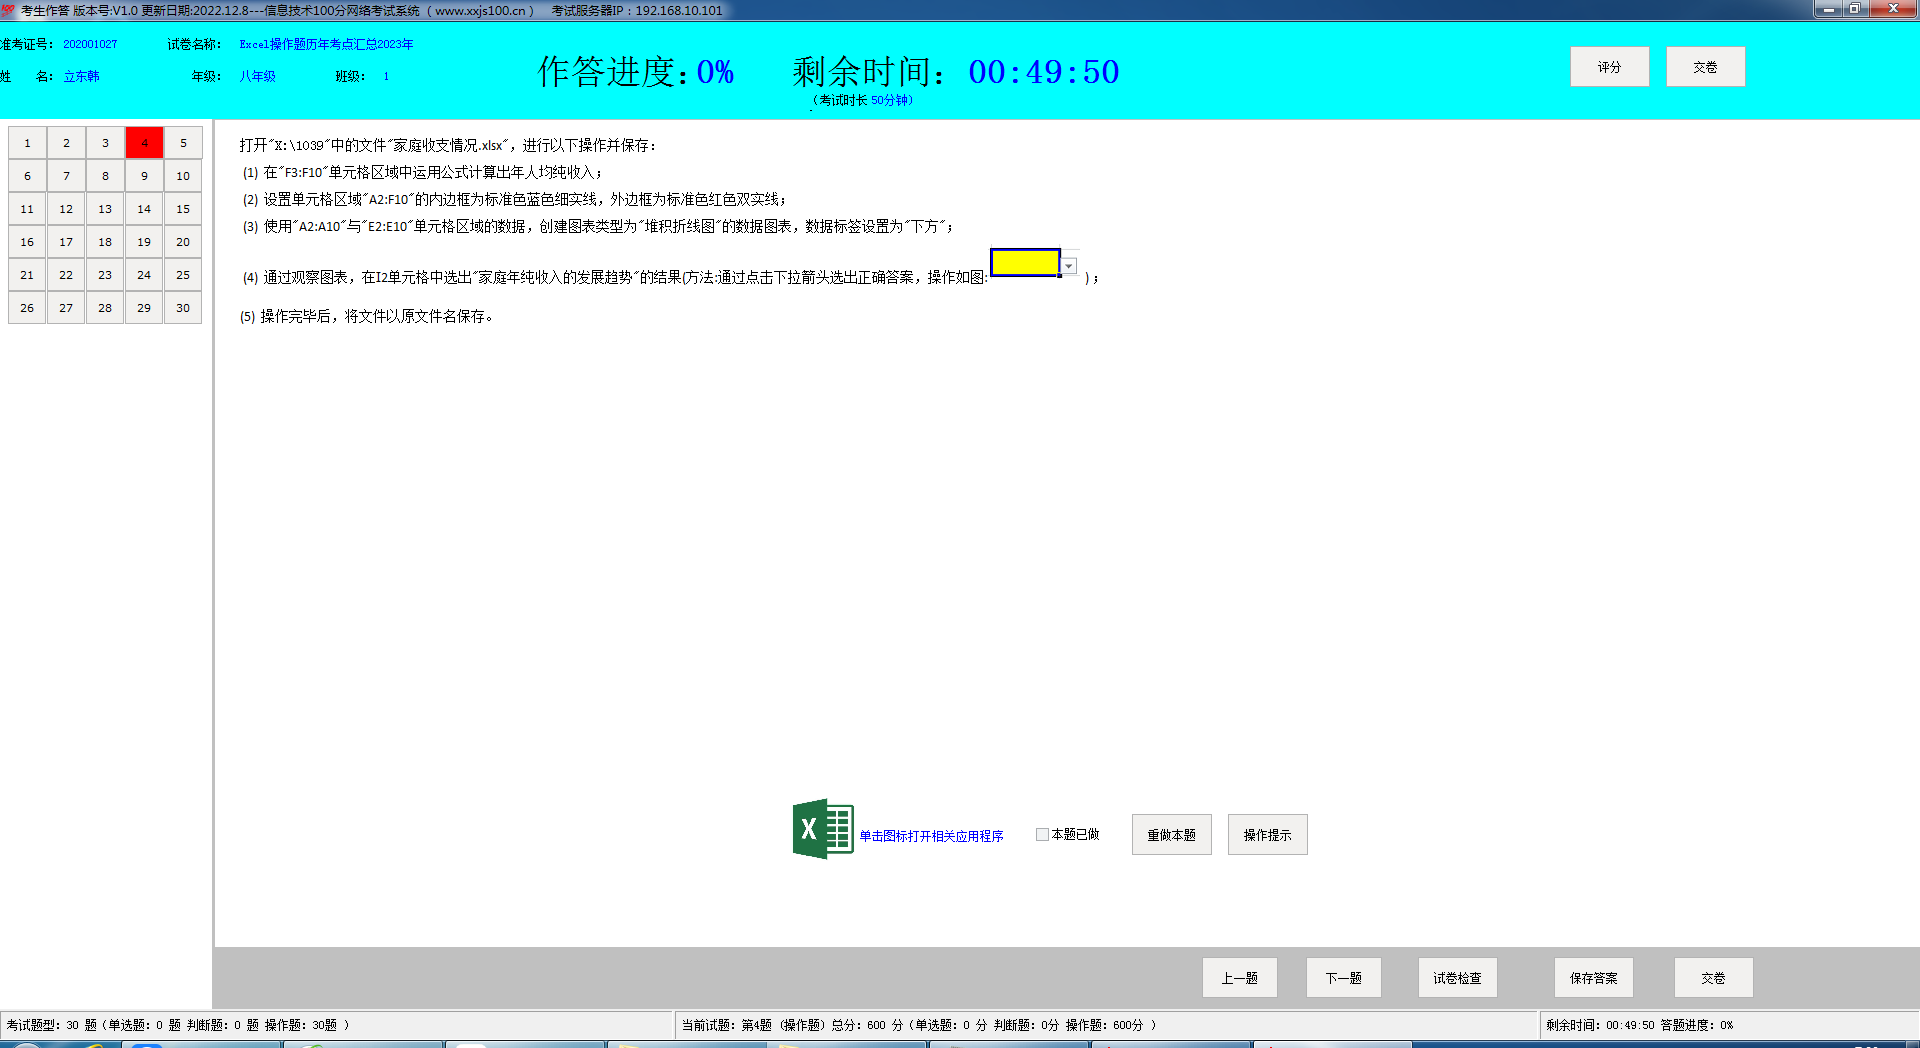This screenshot has width=1920, height=1048.
Task: Click the 重做本题 button
Action: tap(1171, 835)
